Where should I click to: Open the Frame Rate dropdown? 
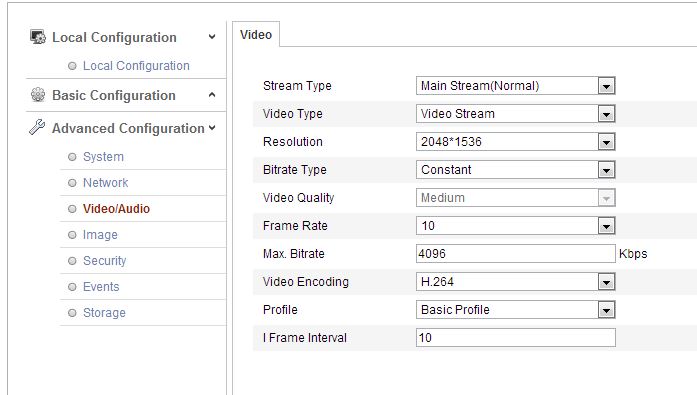coord(516,225)
